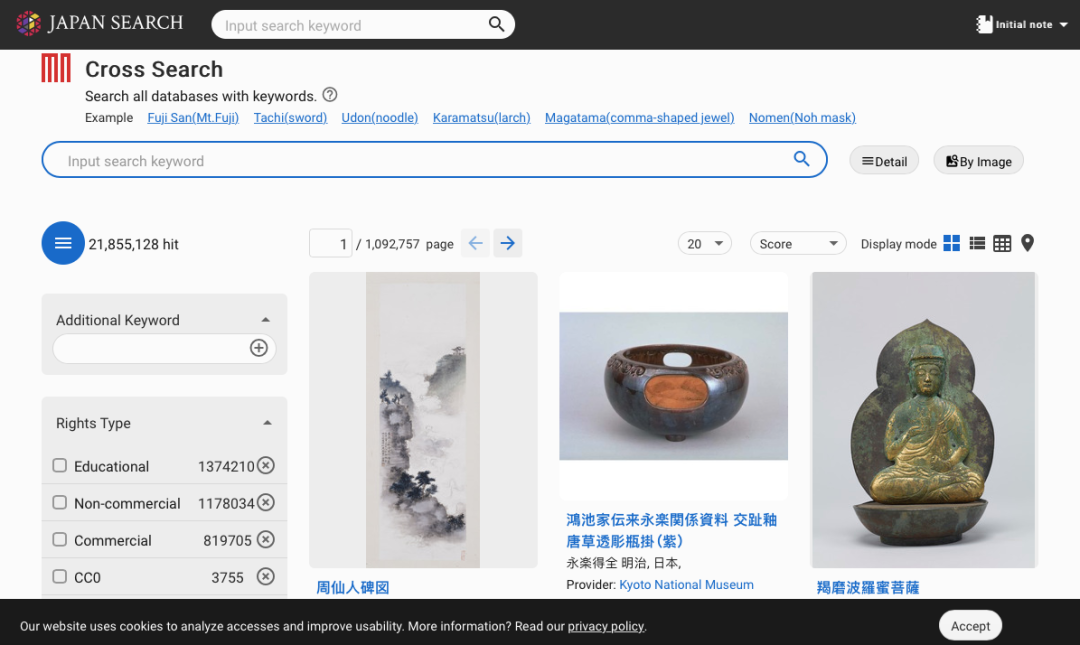Image resolution: width=1080 pixels, height=645 pixels.
Task: Go to next results page arrow
Action: click(x=508, y=243)
